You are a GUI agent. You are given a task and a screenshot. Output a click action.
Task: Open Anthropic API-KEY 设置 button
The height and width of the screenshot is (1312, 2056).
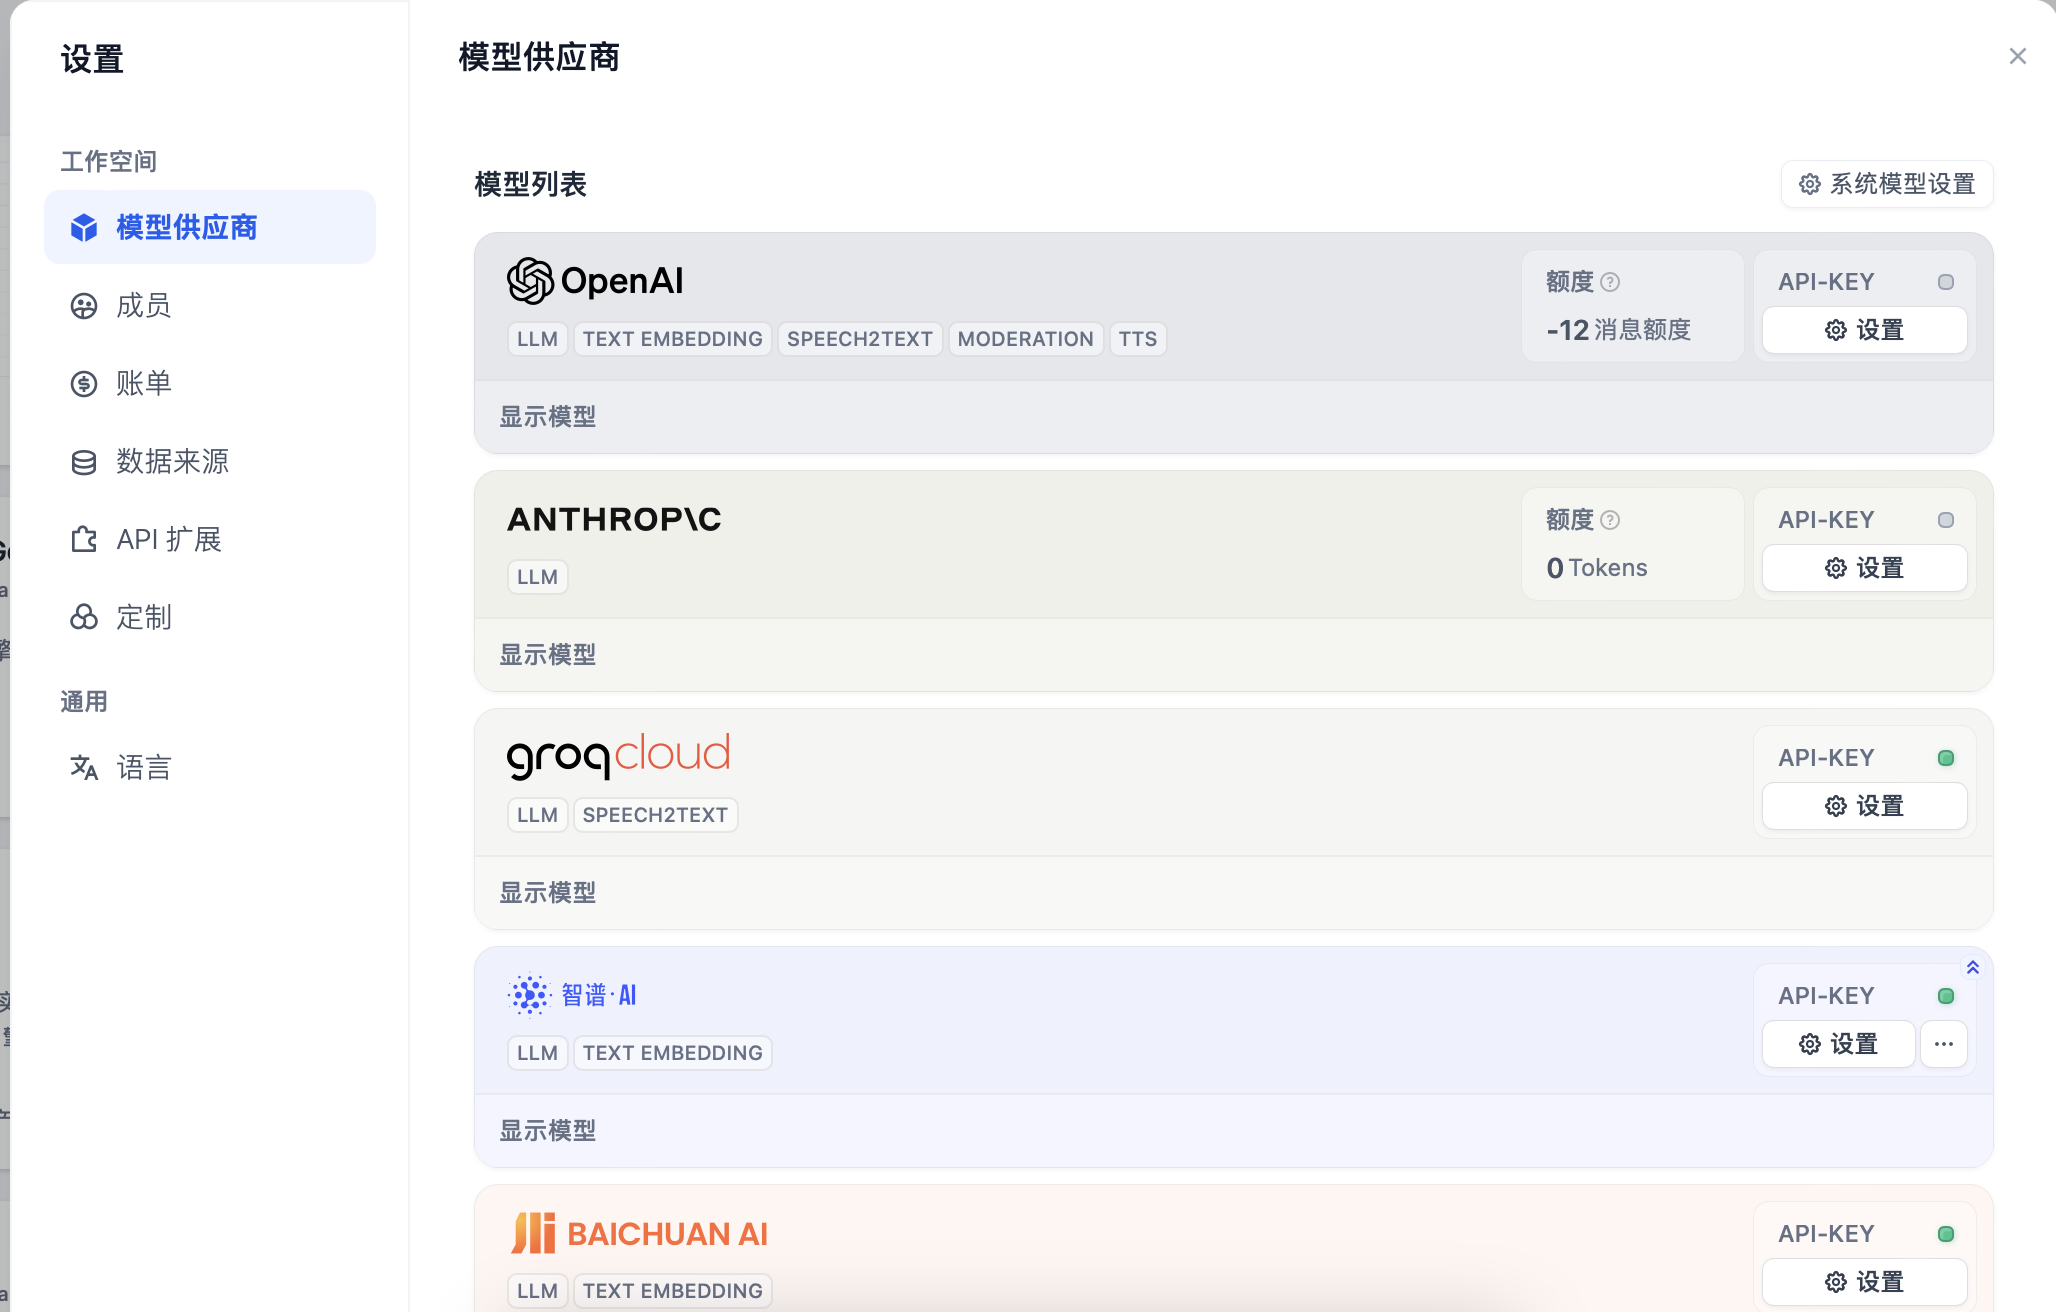[x=1864, y=568]
